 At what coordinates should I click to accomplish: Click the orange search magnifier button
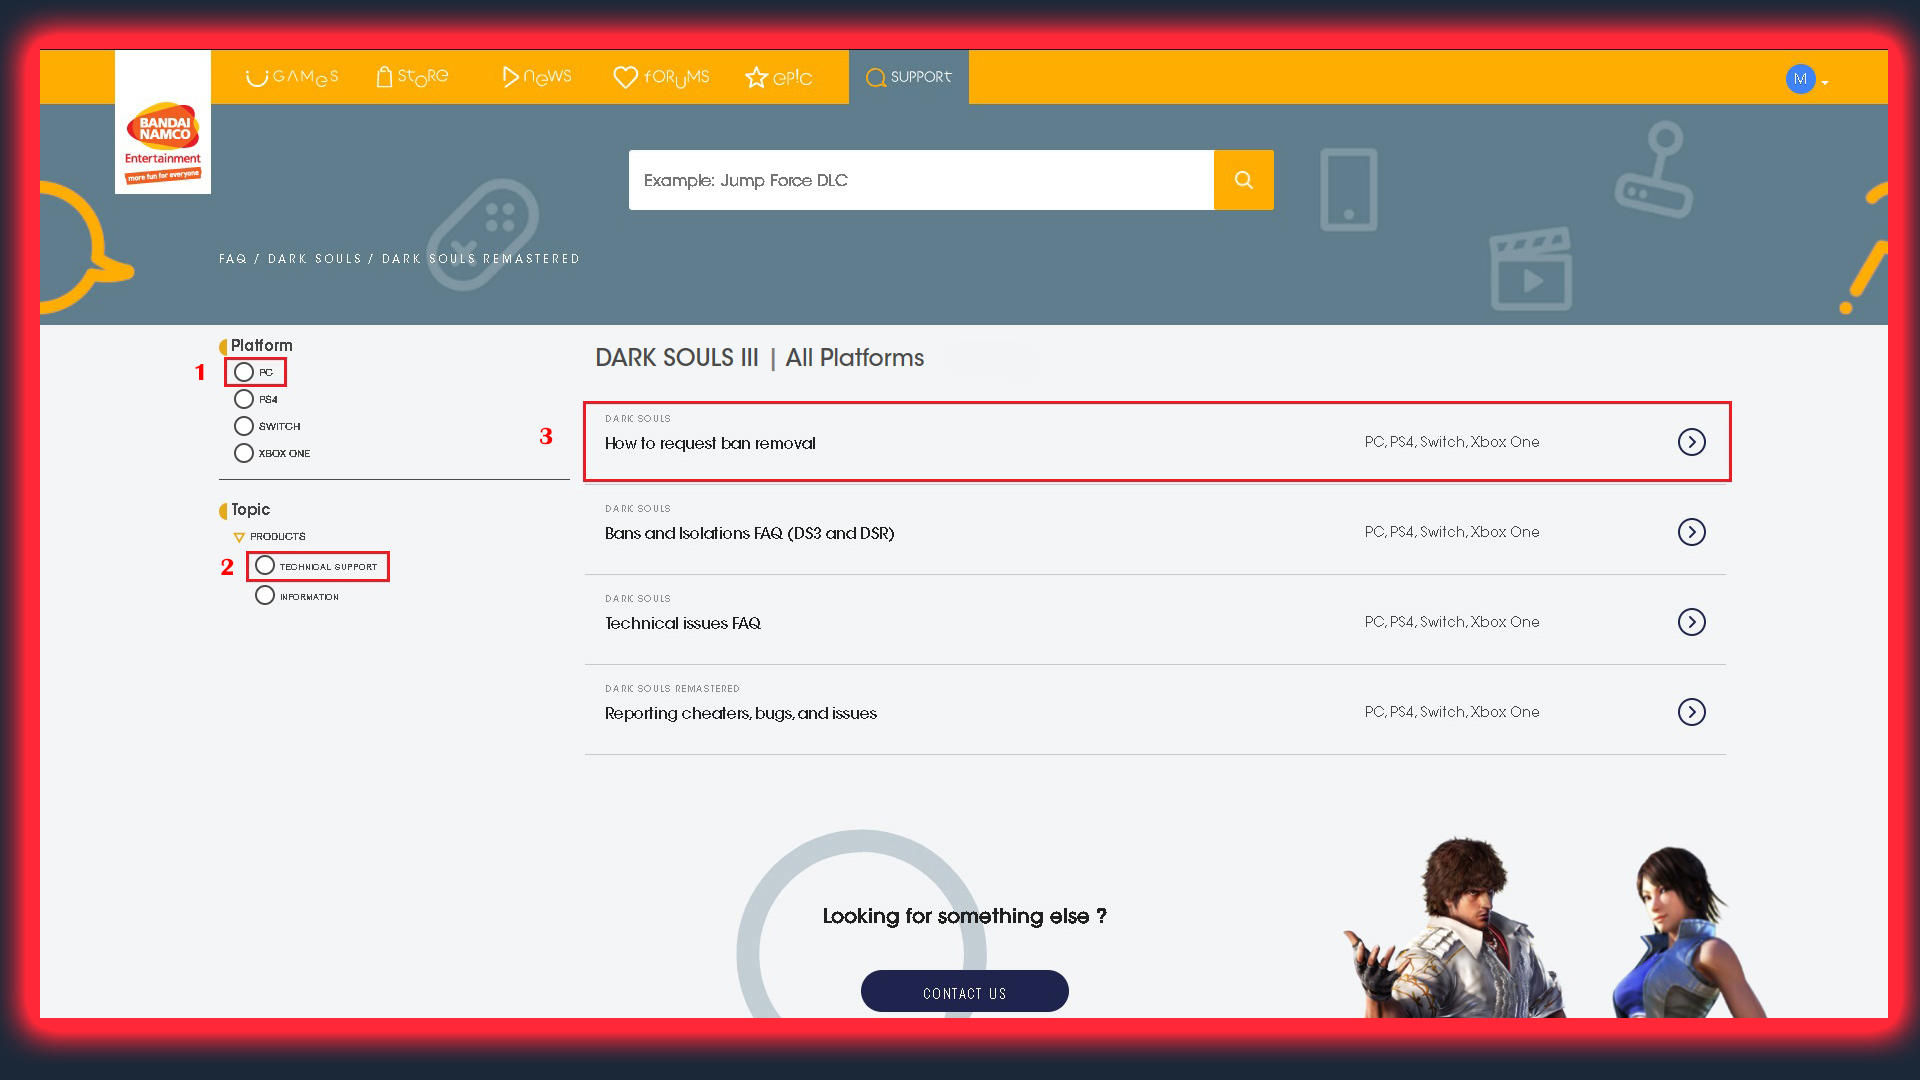pyautogui.click(x=1243, y=180)
